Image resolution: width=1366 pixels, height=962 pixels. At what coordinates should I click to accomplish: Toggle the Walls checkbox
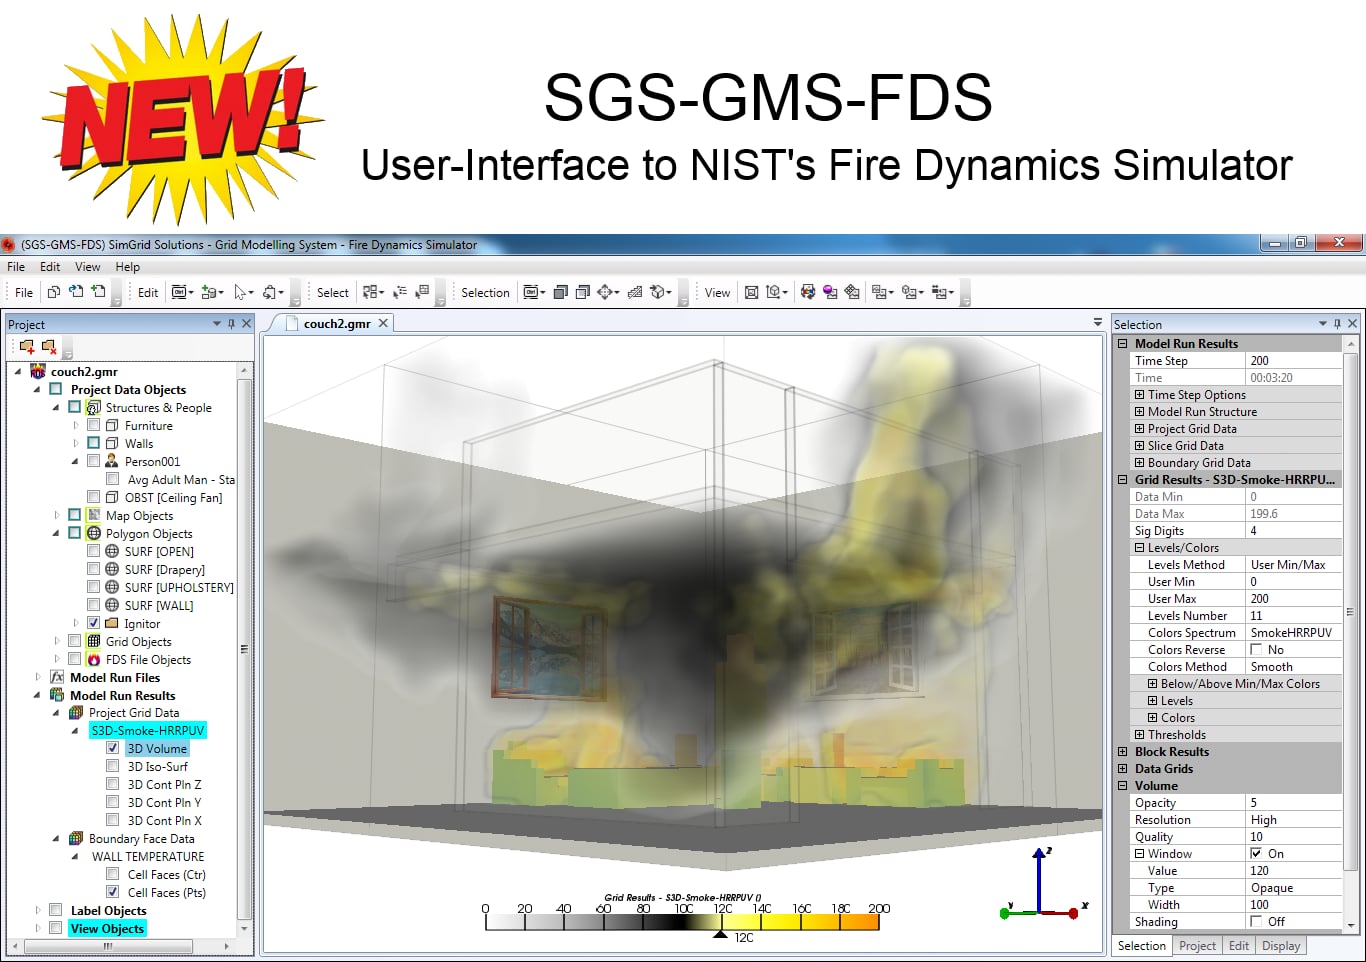(93, 443)
